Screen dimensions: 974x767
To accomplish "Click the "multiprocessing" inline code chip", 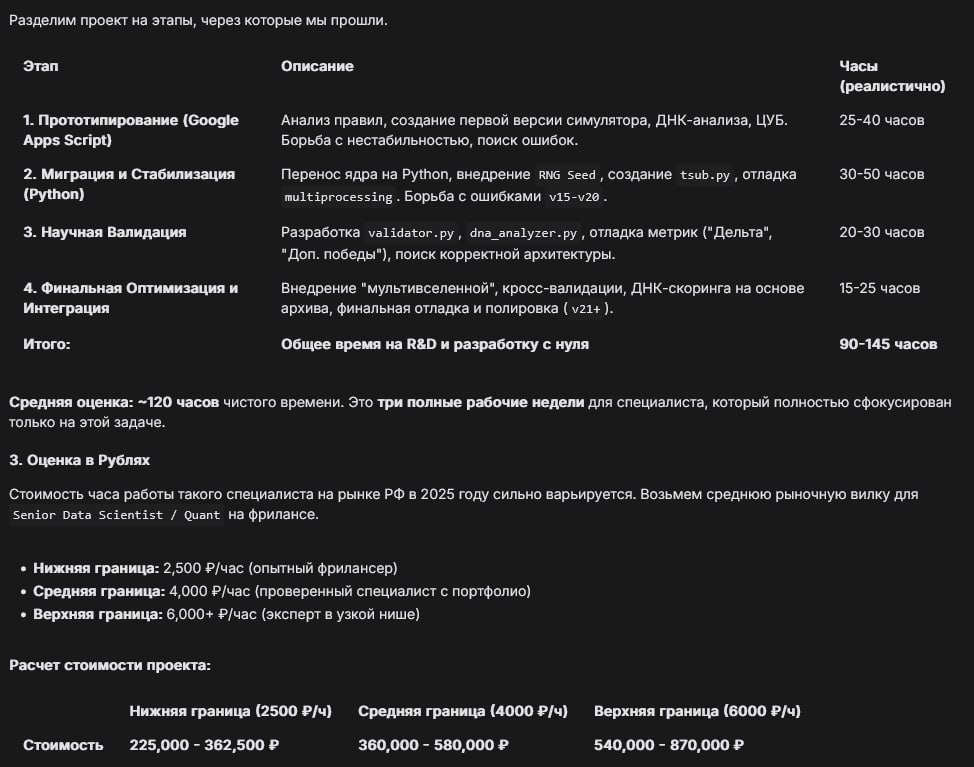I will click(x=335, y=198).
